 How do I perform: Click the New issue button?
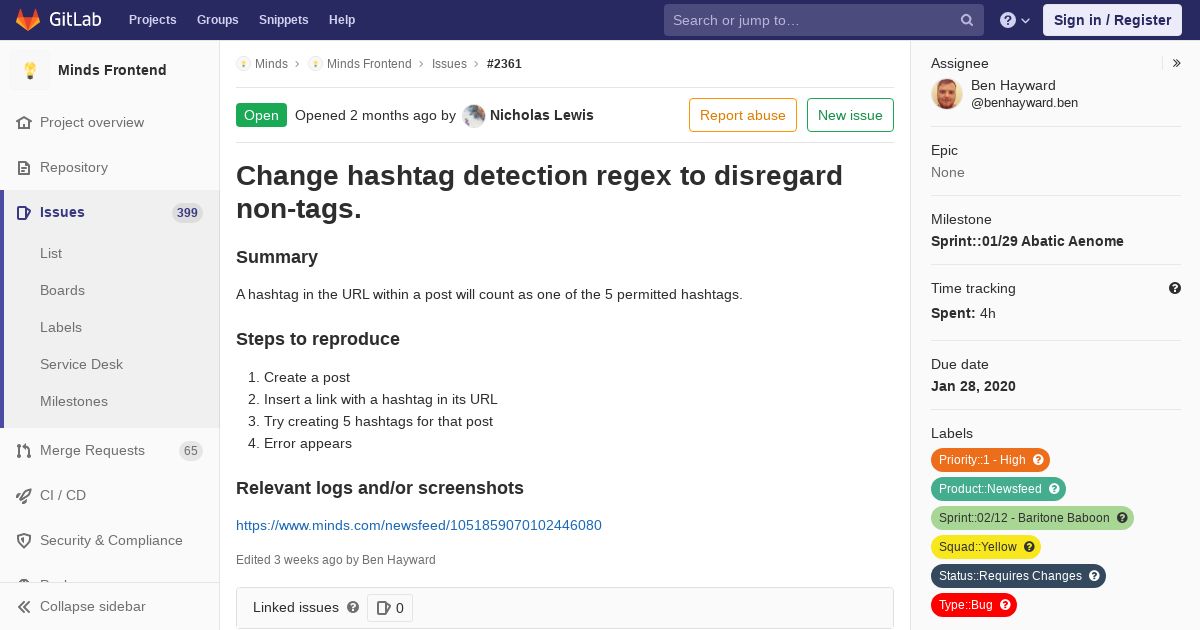tap(850, 115)
